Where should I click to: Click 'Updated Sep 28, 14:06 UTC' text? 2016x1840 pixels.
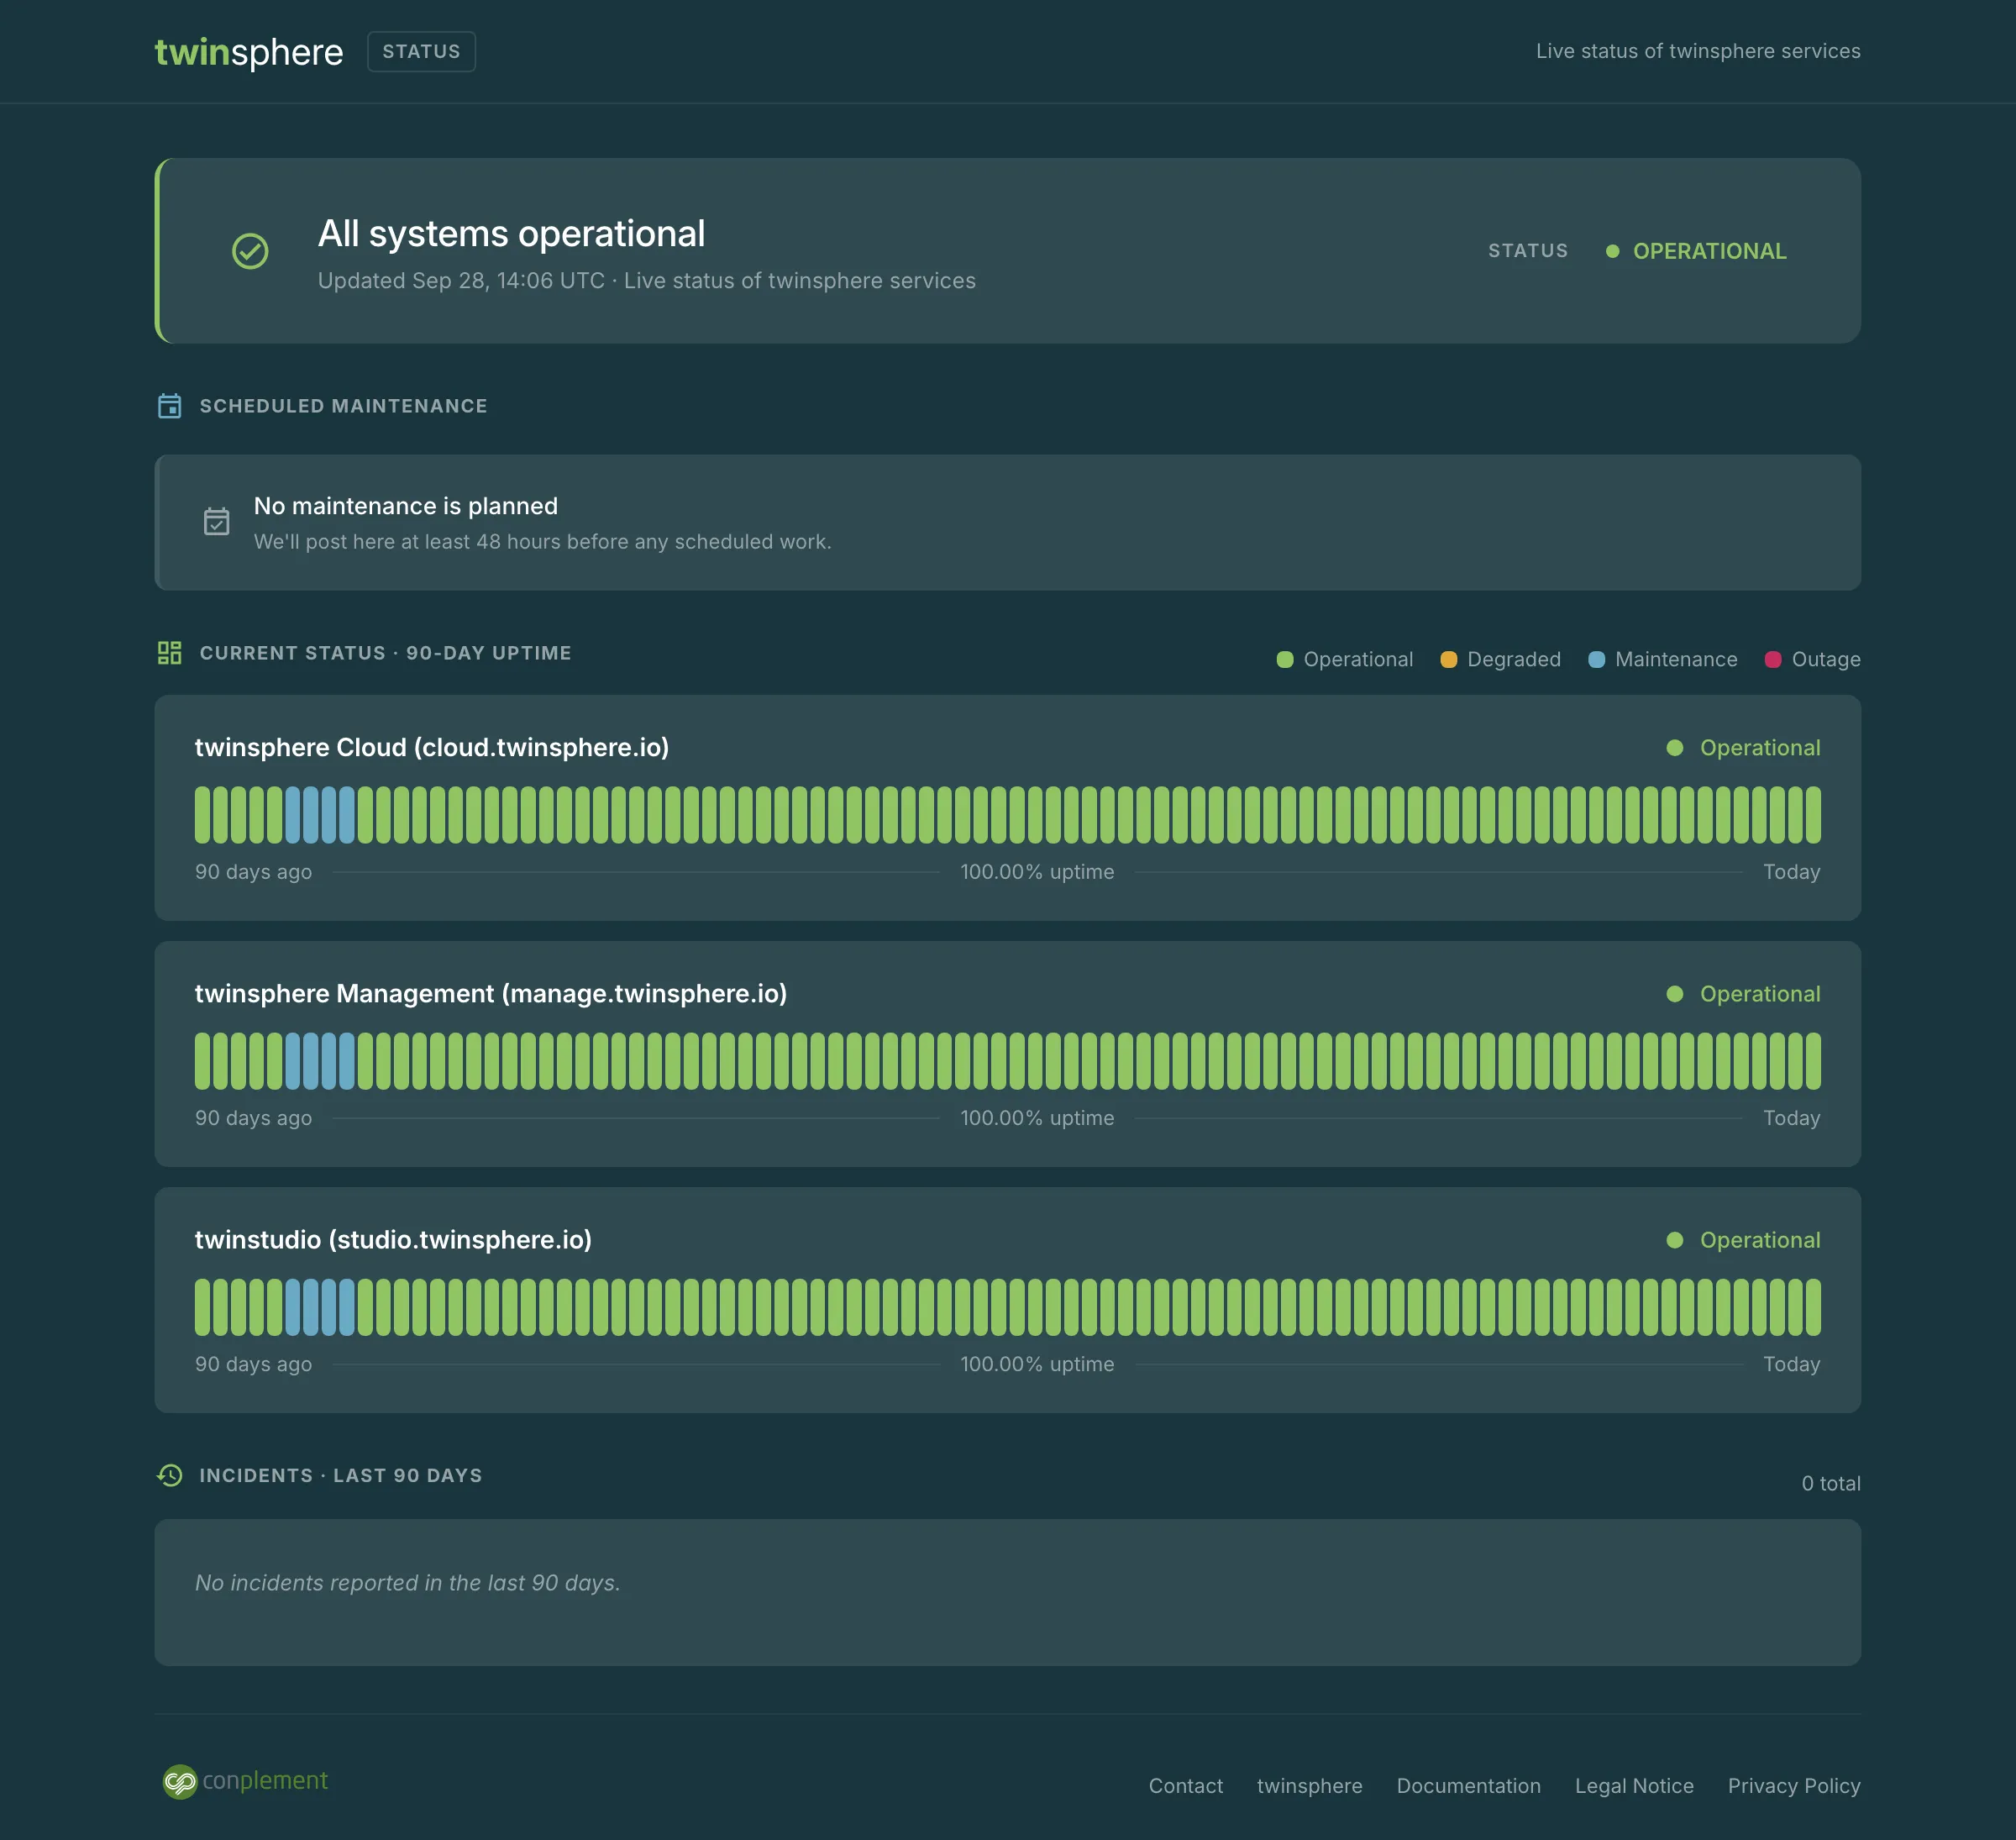(461, 281)
